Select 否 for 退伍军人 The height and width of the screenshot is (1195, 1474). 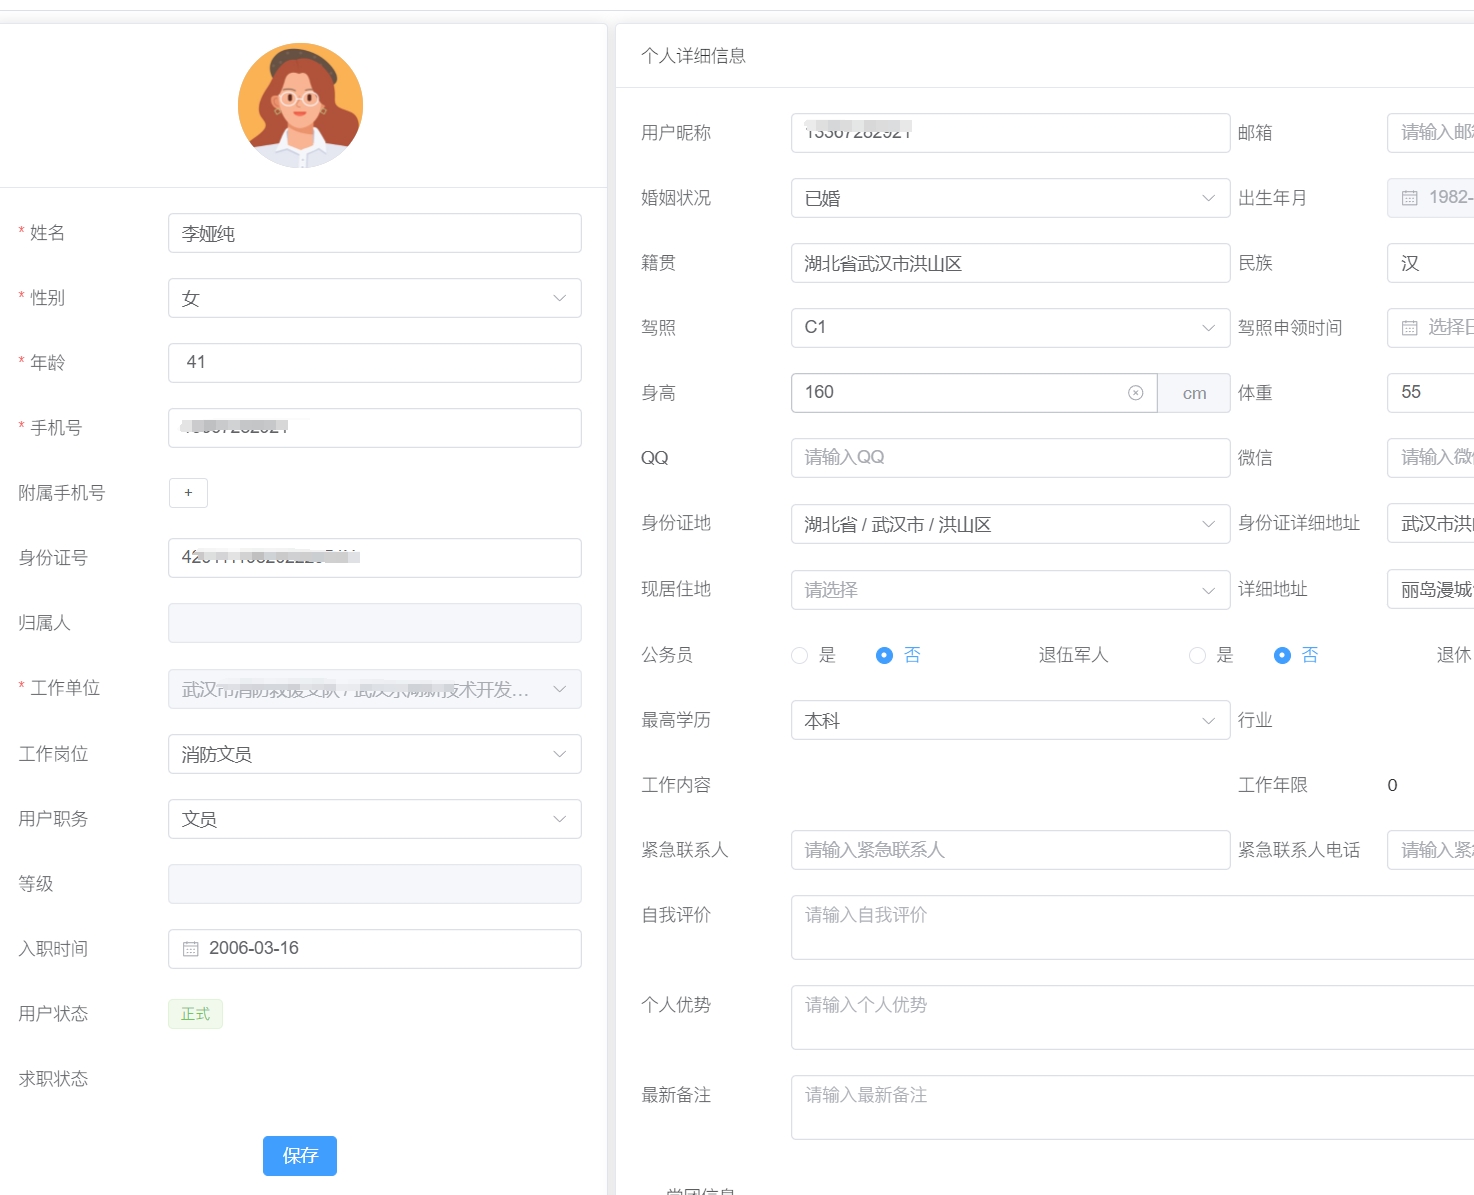click(x=1282, y=655)
